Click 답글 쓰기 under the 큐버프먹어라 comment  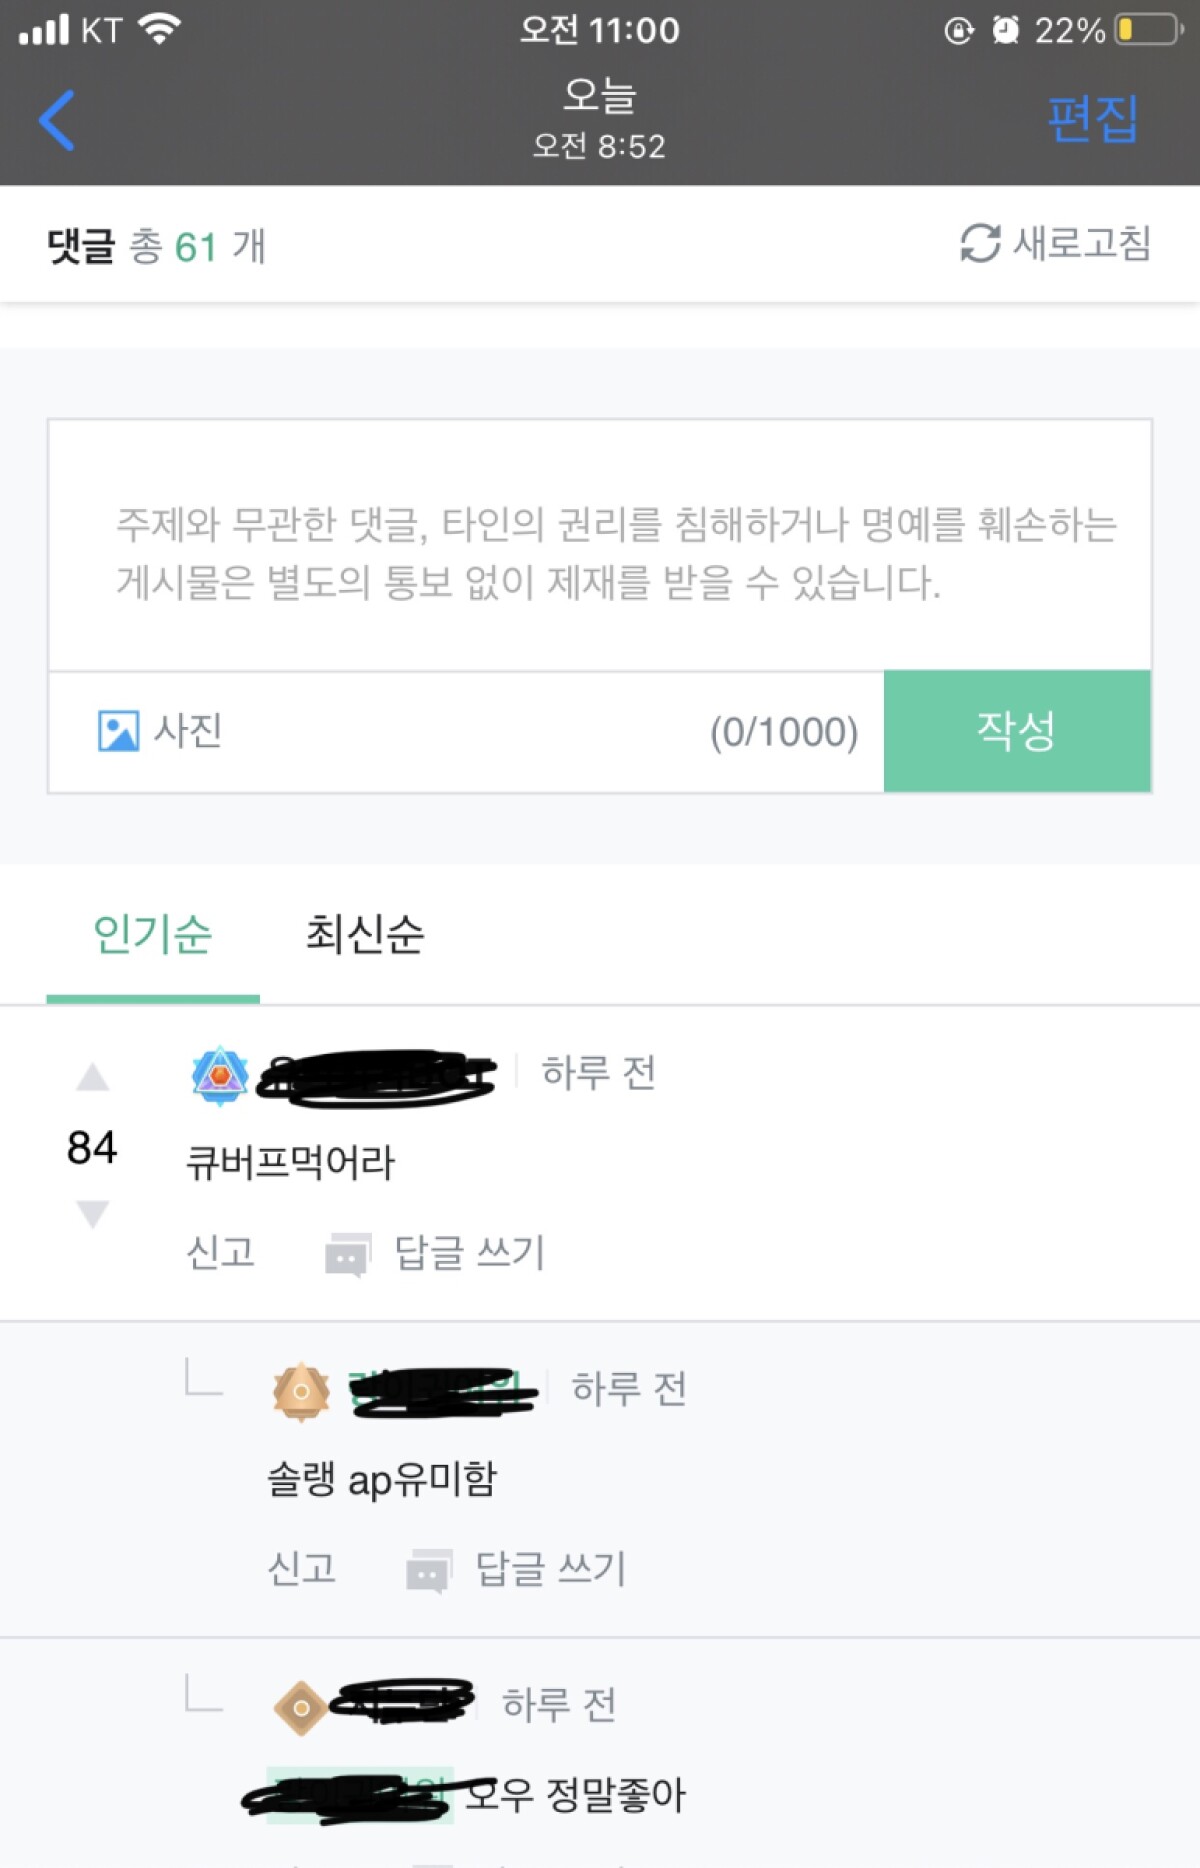click(x=470, y=1252)
